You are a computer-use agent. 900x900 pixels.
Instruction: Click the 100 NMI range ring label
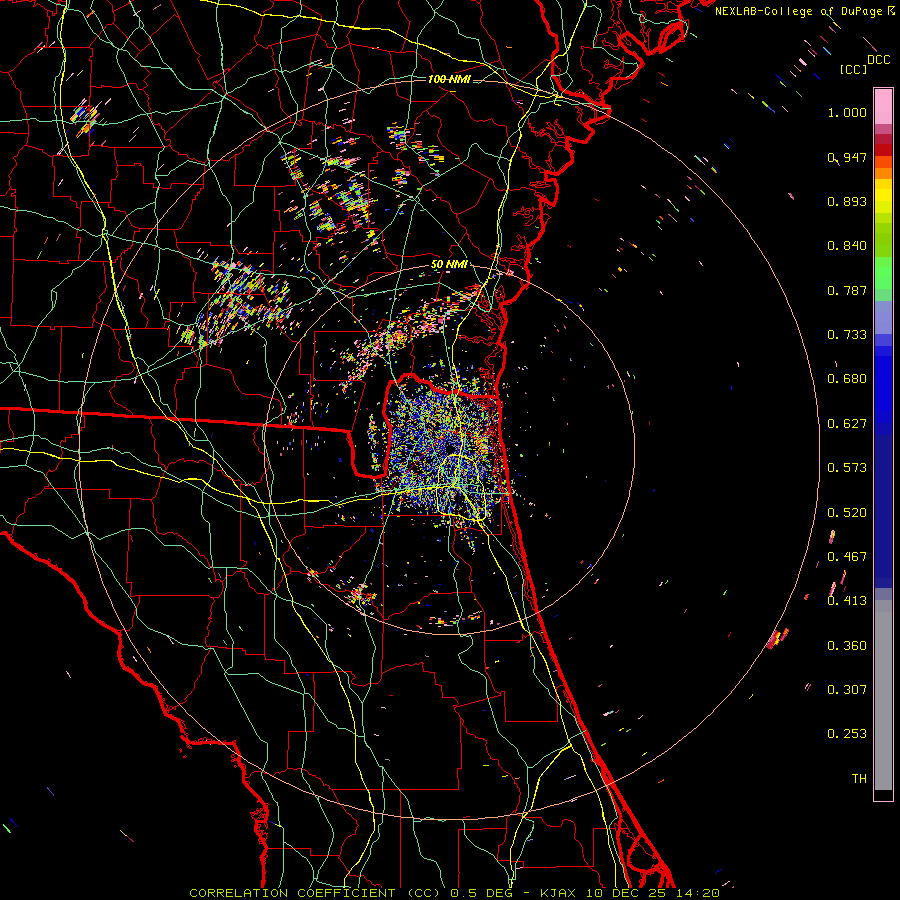tap(449, 79)
